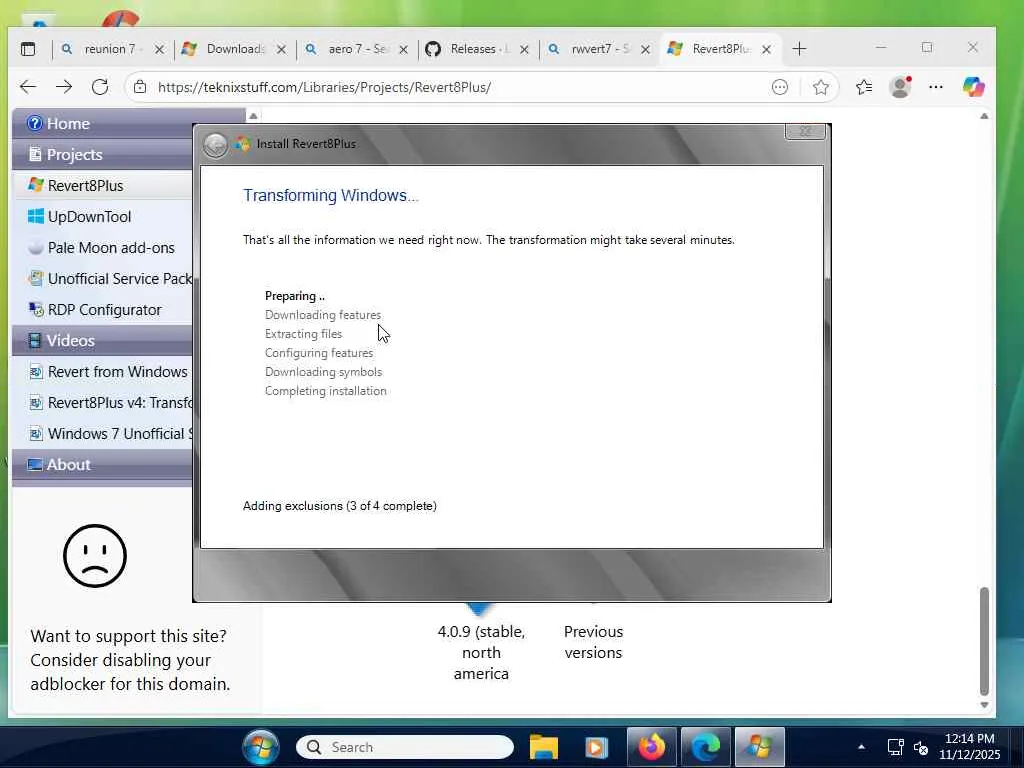Click the installer's title bar logo icon
This screenshot has height=768, width=1024.
pyautogui.click(x=243, y=144)
